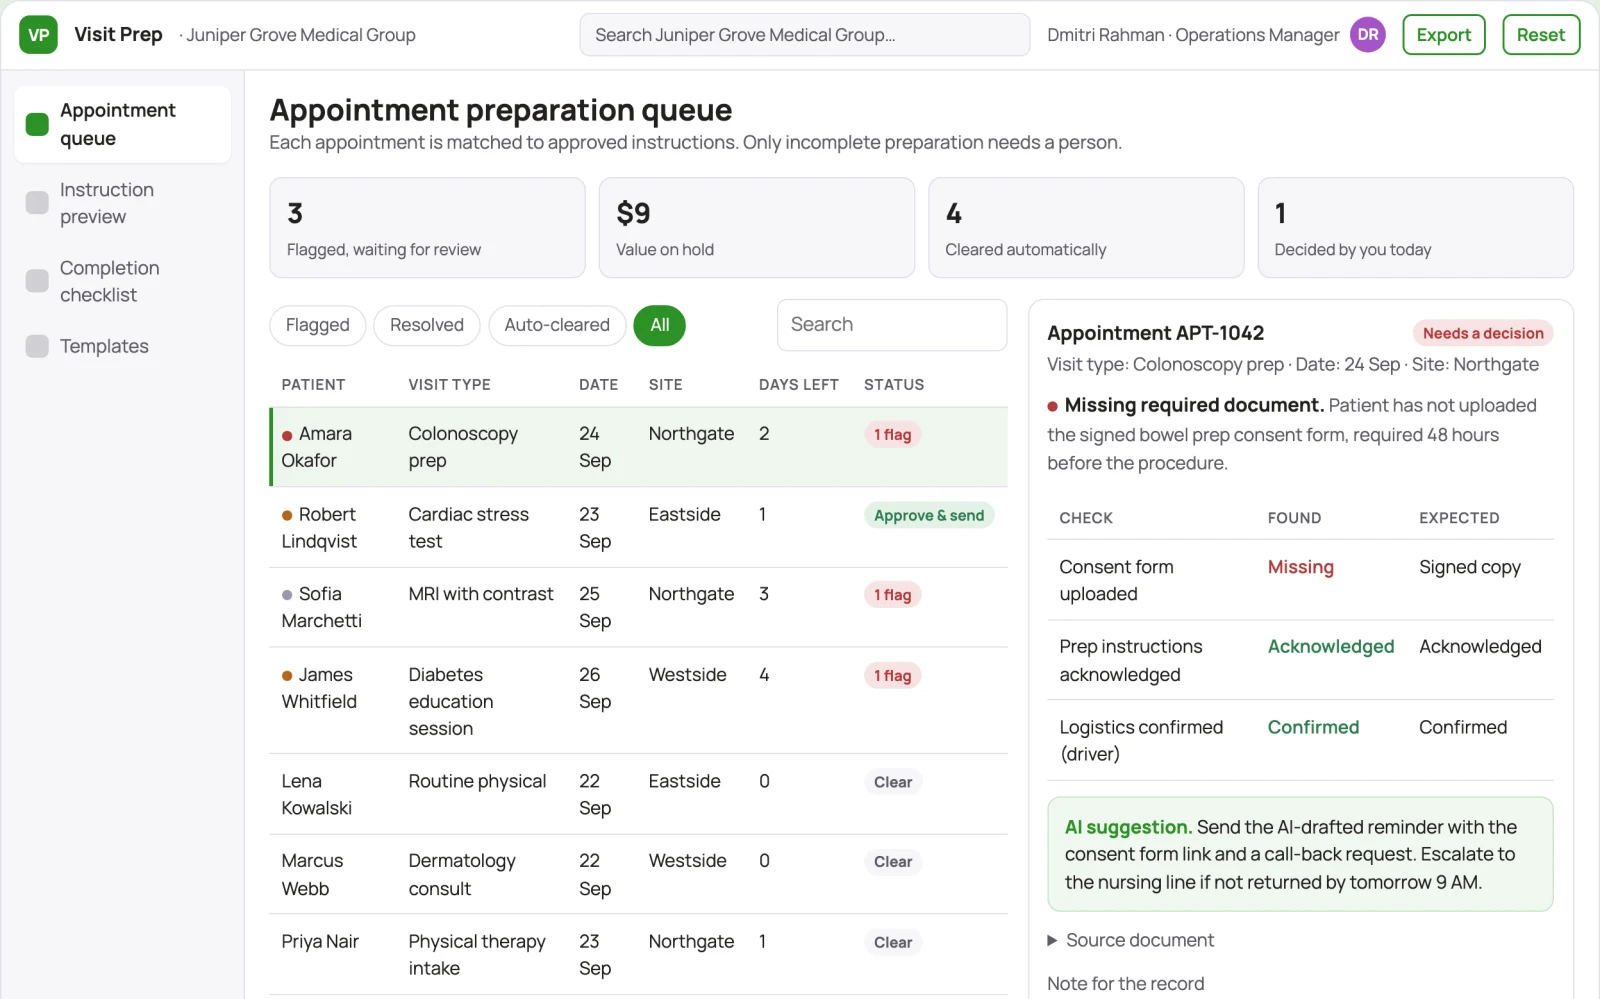Show Resolved appointments filter
The image size is (1600, 999).
(427, 325)
